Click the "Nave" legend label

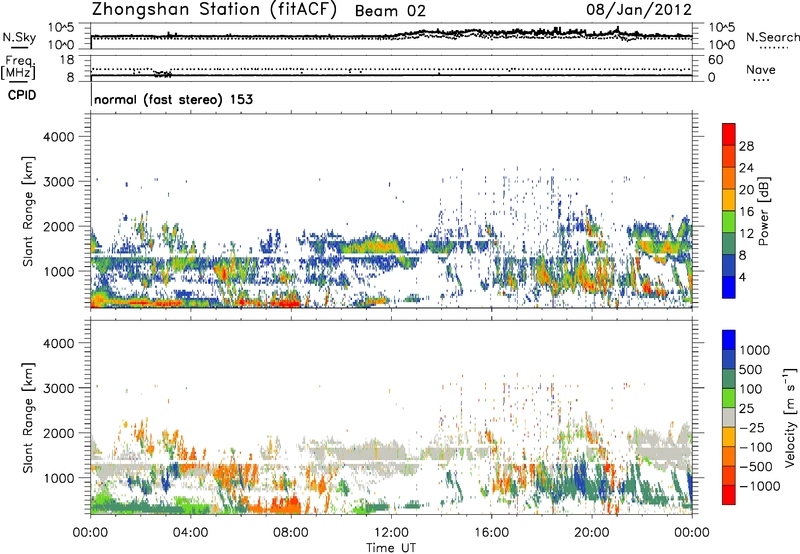[x=761, y=70]
